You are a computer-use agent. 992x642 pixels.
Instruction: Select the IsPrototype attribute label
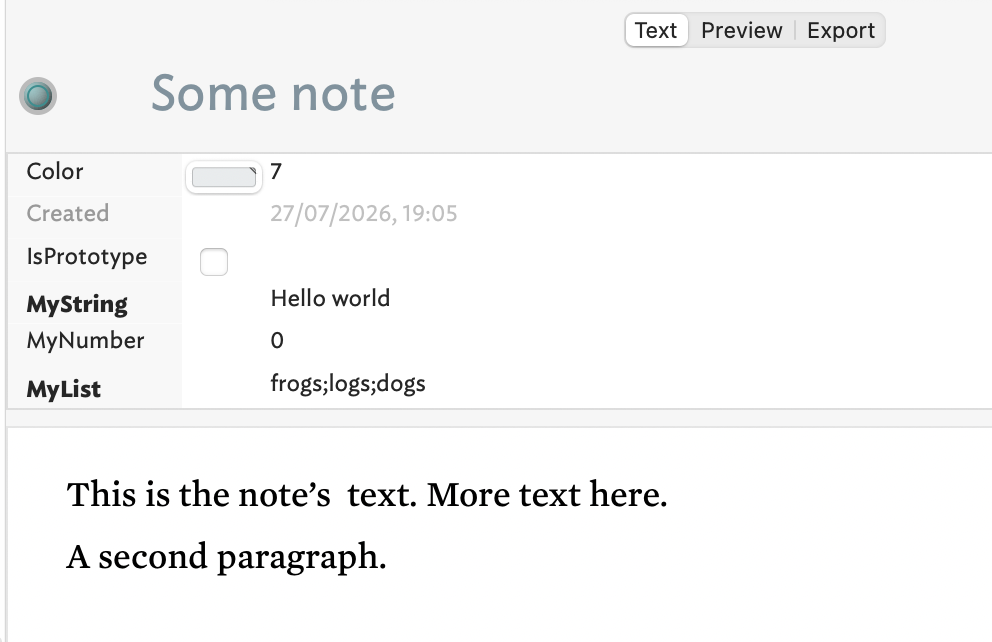pos(87,257)
